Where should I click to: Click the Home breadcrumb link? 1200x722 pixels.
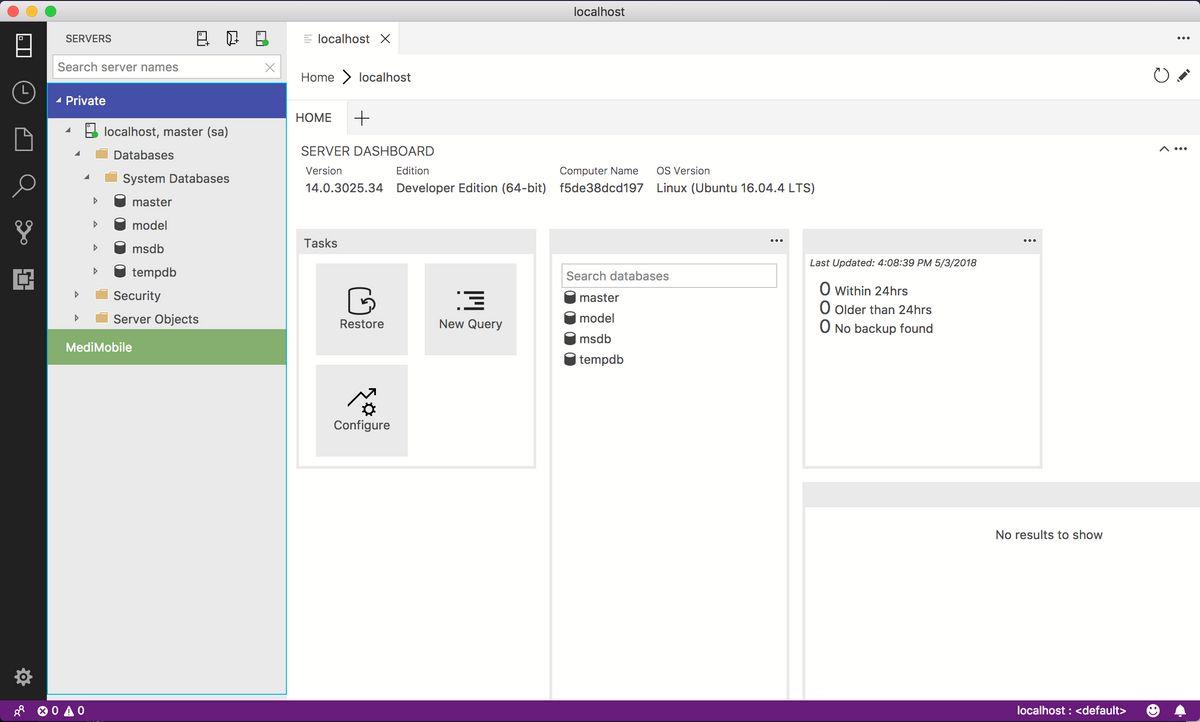click(x=317, y=77)
